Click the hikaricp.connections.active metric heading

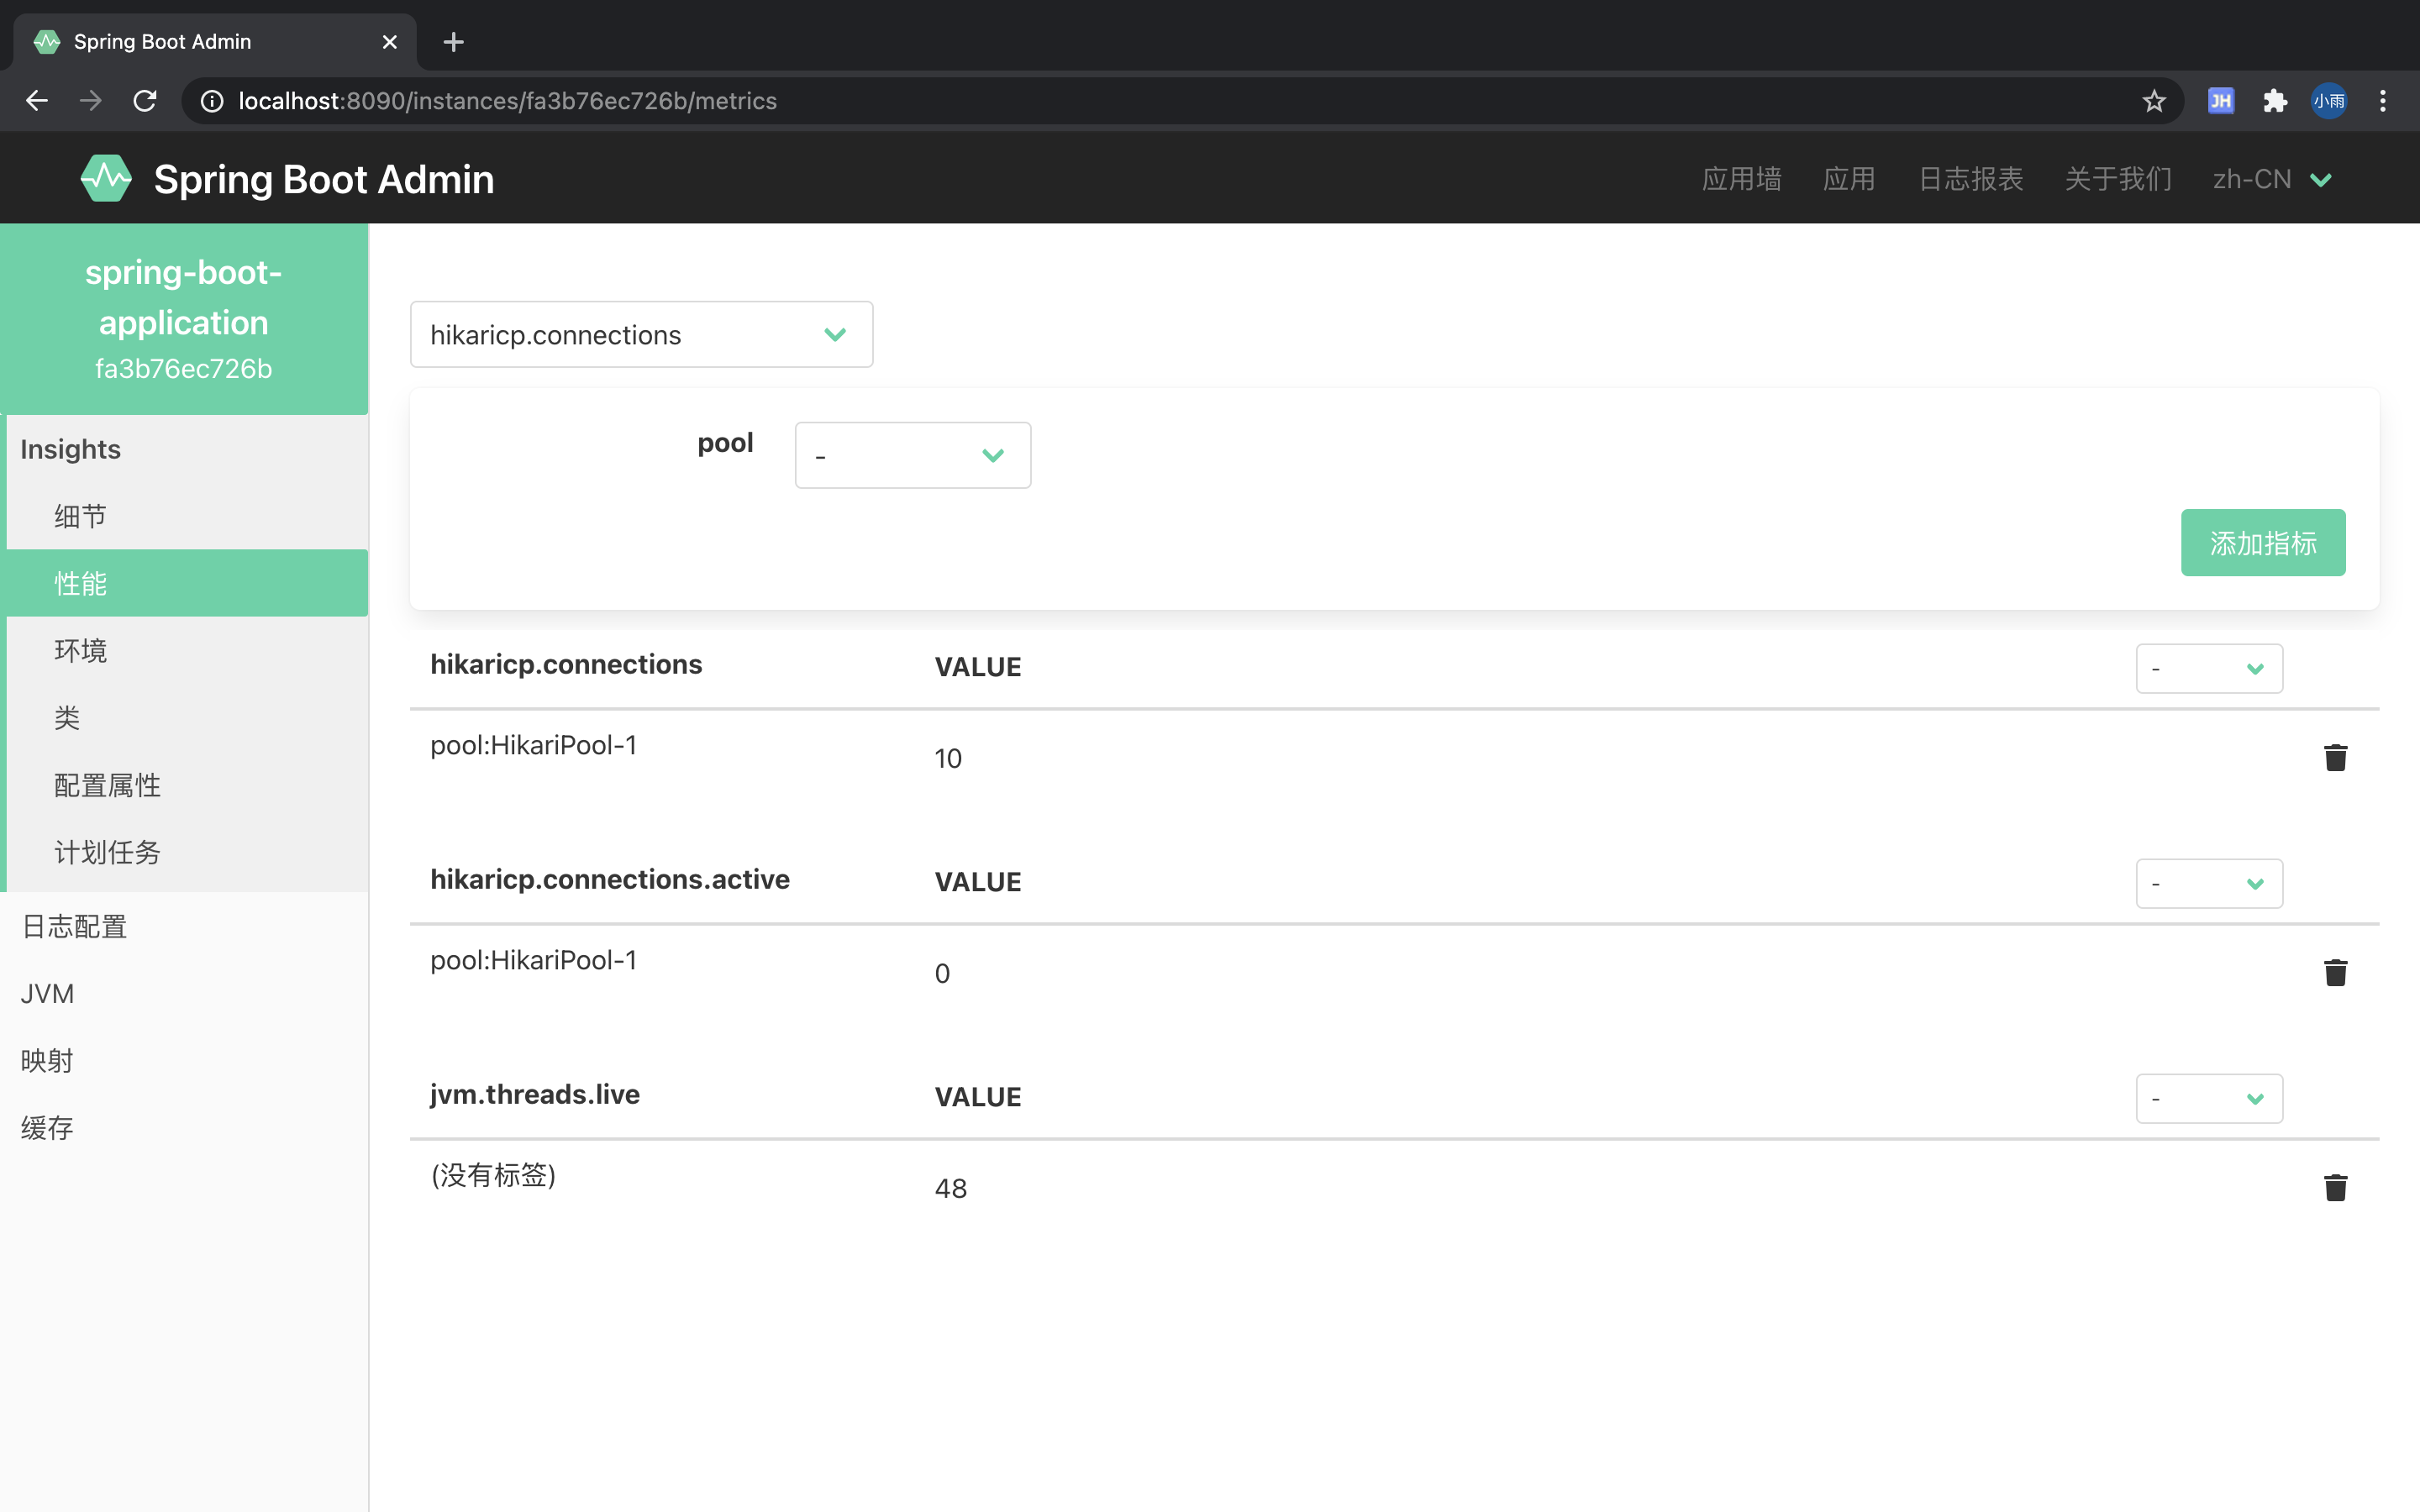[x=610, y=879]
